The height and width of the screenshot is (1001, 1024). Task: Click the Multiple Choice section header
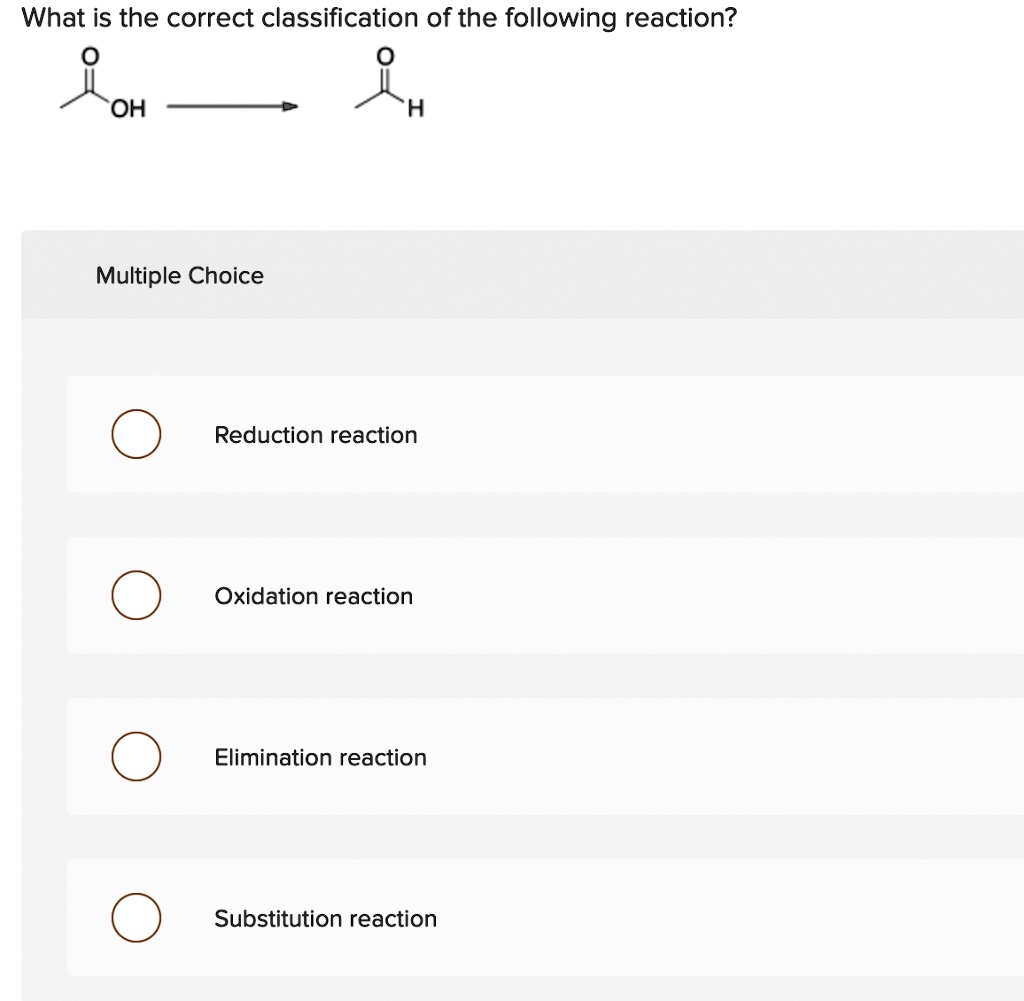click(179, 275)
